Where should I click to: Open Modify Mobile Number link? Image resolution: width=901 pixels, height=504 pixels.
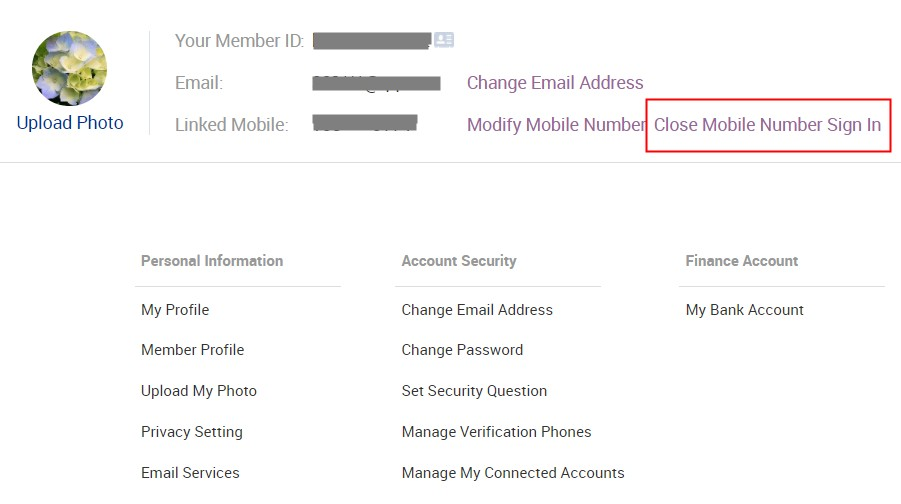(556, 125)
